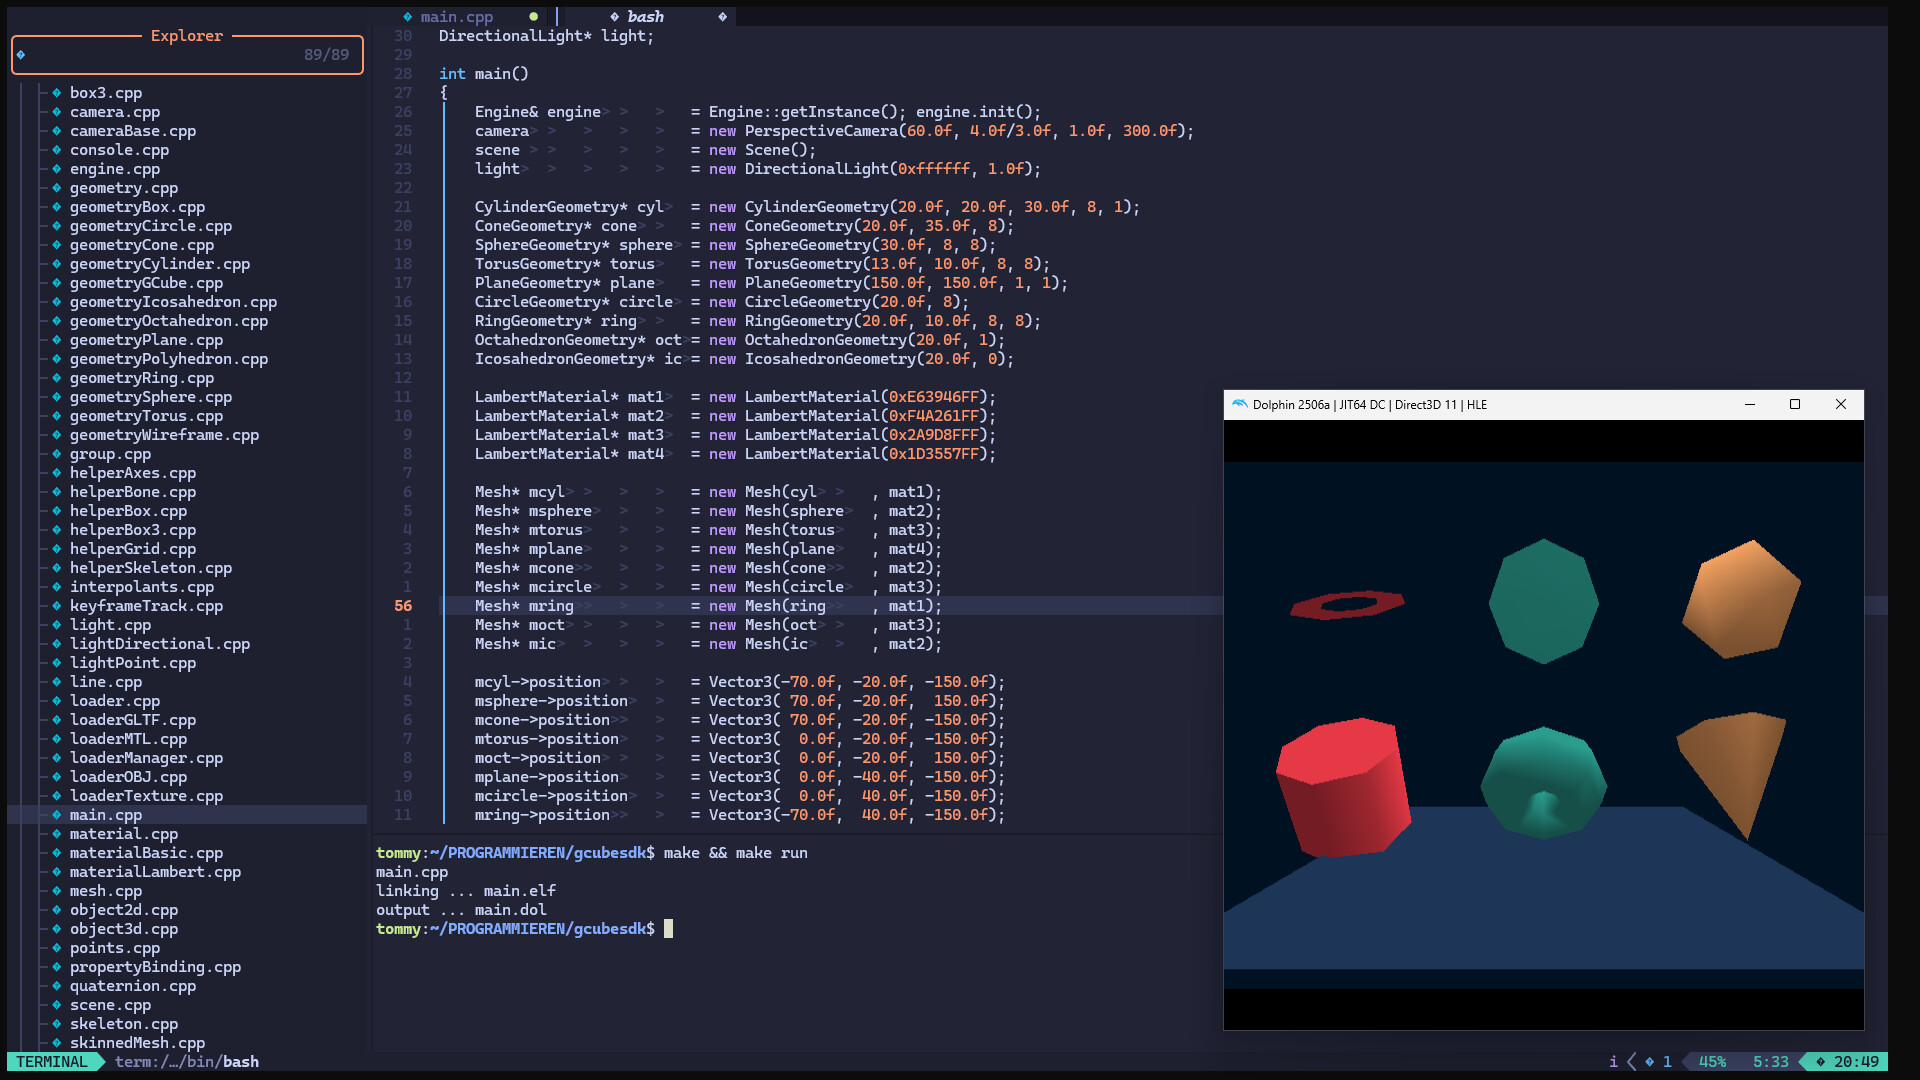Click the red cylinder in Dolphin render
The width and height of the screenshot is (1920, 1080).
1343,786
